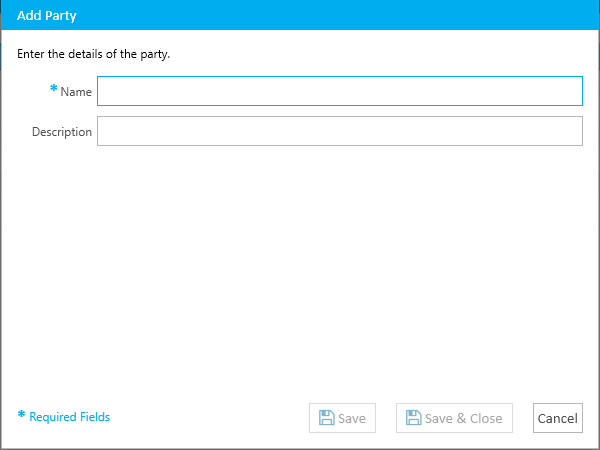Click the blue header bar beside the title
This screenshot has width=600, height=450.
coord(337,15)
